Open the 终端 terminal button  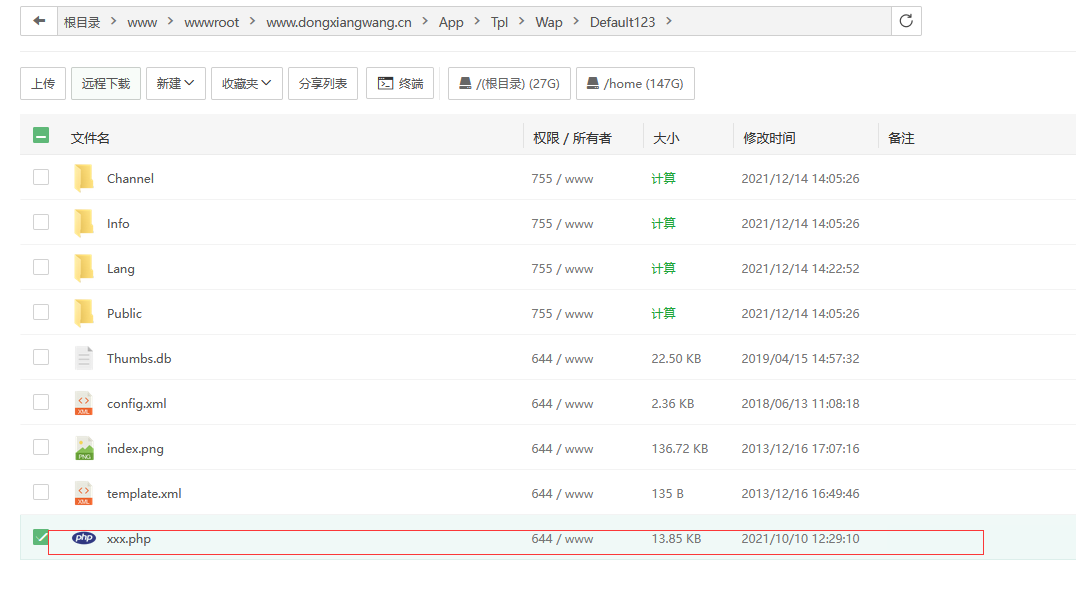(400, 83)
